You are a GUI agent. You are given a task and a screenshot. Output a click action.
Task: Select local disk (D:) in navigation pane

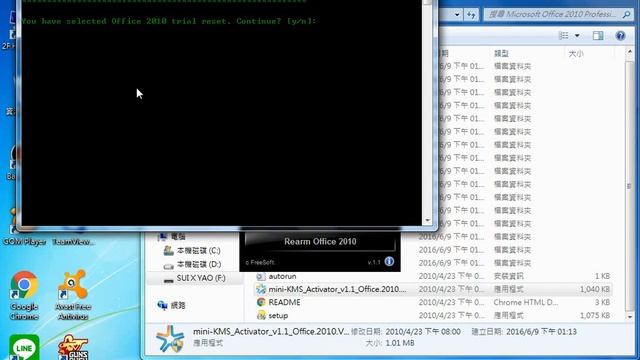coord(192,264)
